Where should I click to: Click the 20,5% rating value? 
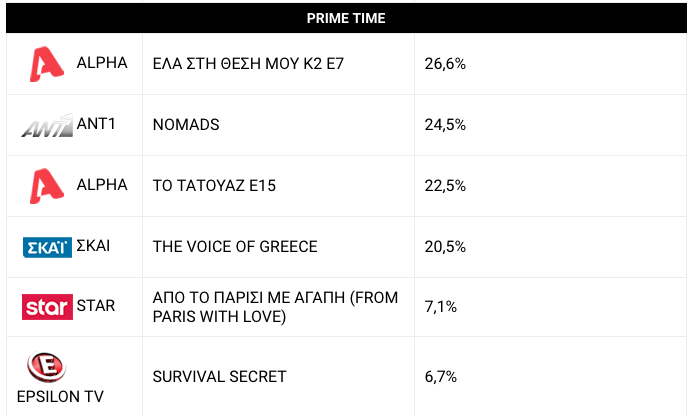pyautogui.click(x=445, y=247)
